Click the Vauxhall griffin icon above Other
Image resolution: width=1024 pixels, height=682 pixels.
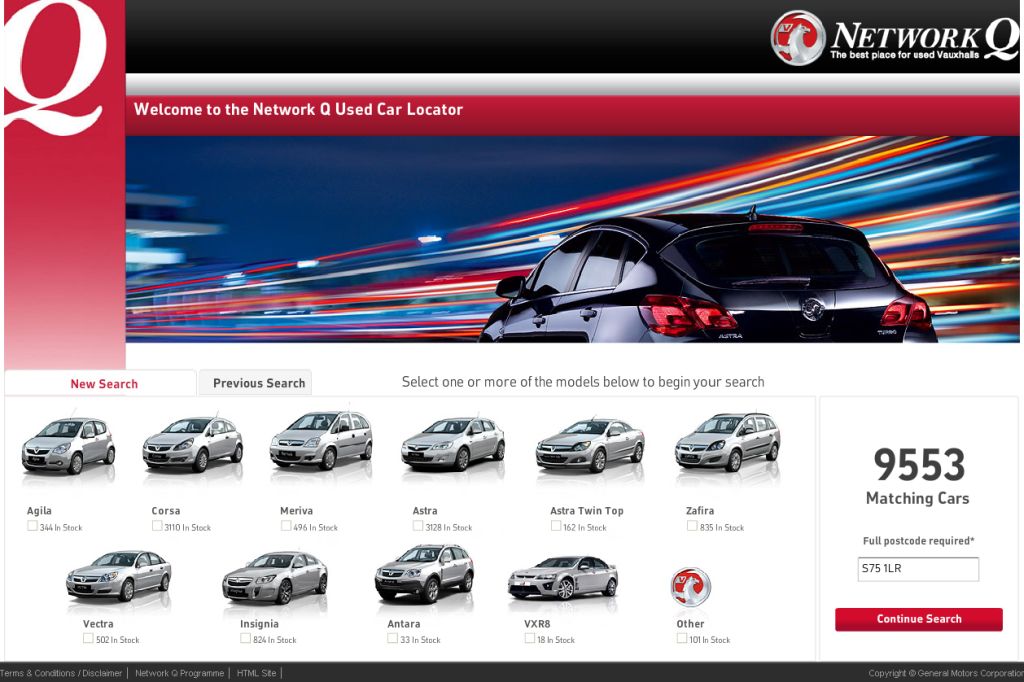[x=690, y=587]
